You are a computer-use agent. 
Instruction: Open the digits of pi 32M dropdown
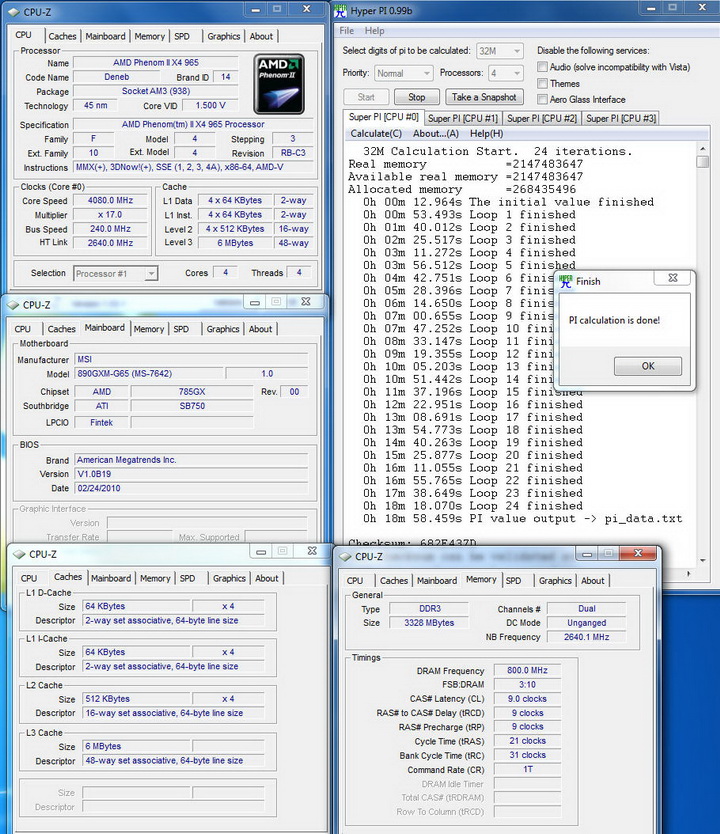click(500, 51)
